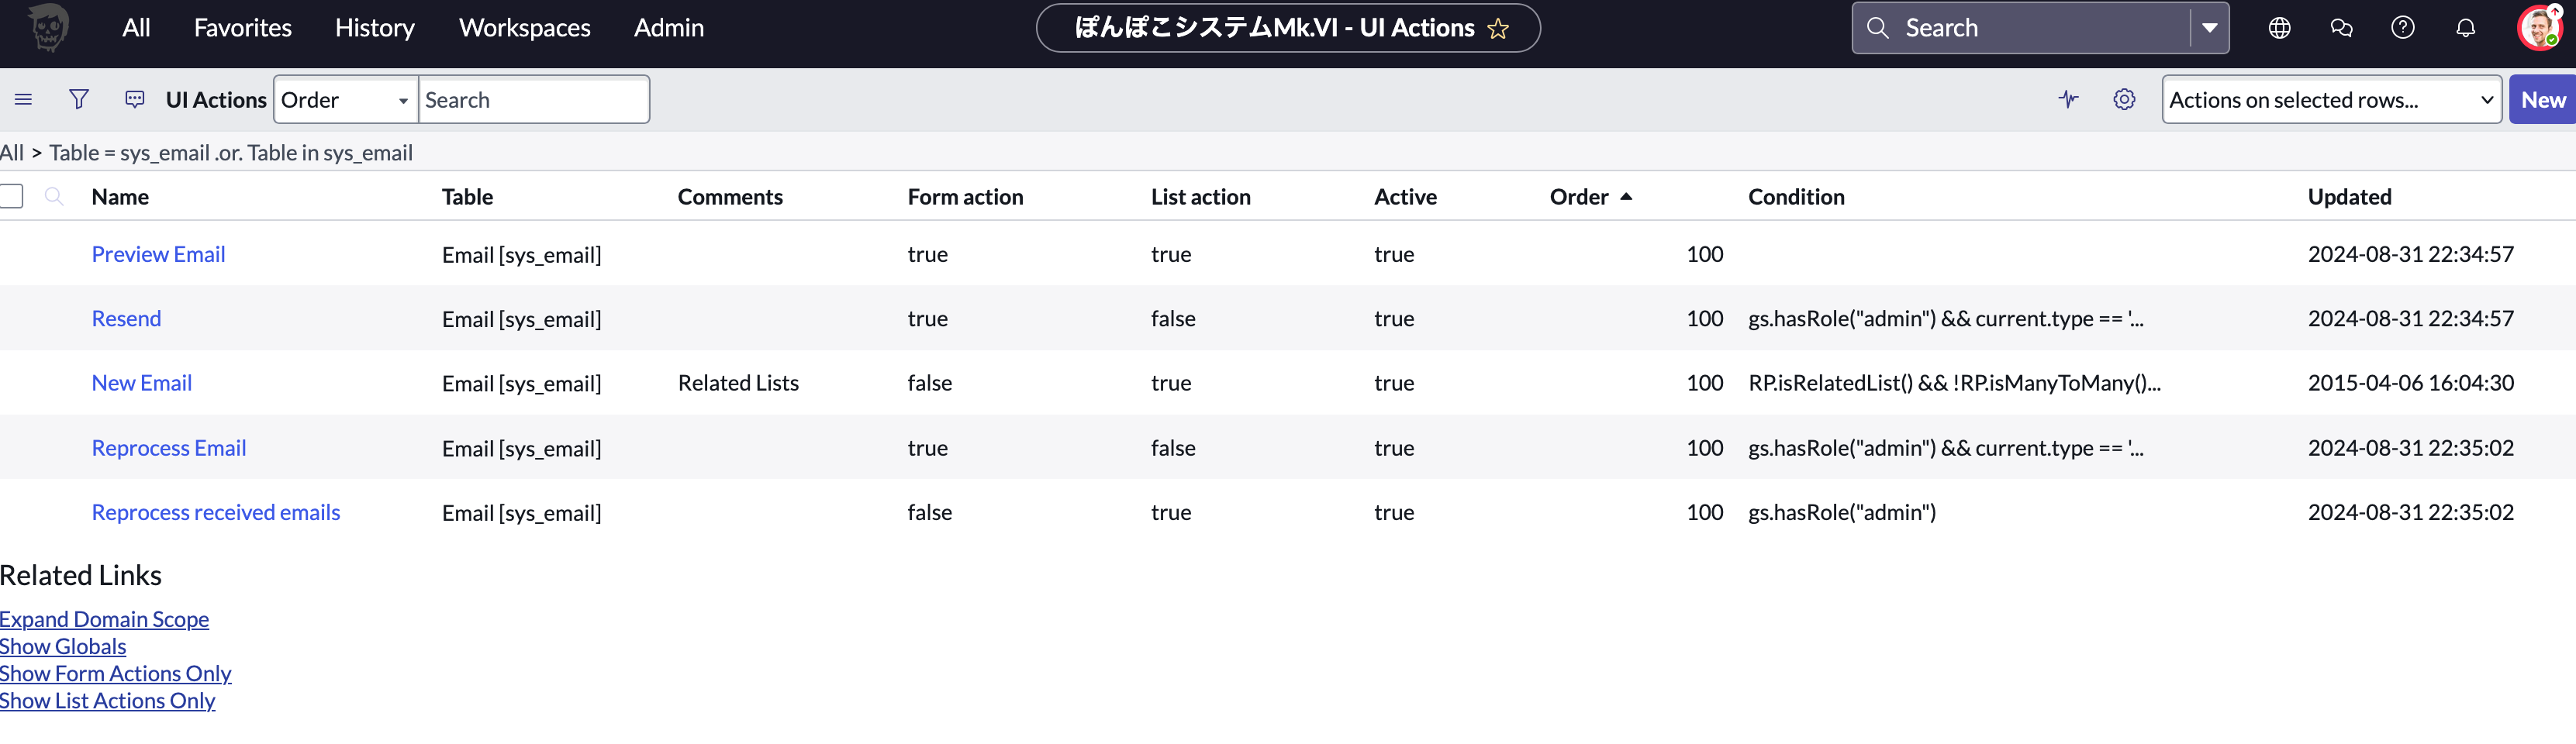Viewport: 2576px width, 744px height.
Task: Open the chat conversations icon
Action: (x=2341, y=28)
